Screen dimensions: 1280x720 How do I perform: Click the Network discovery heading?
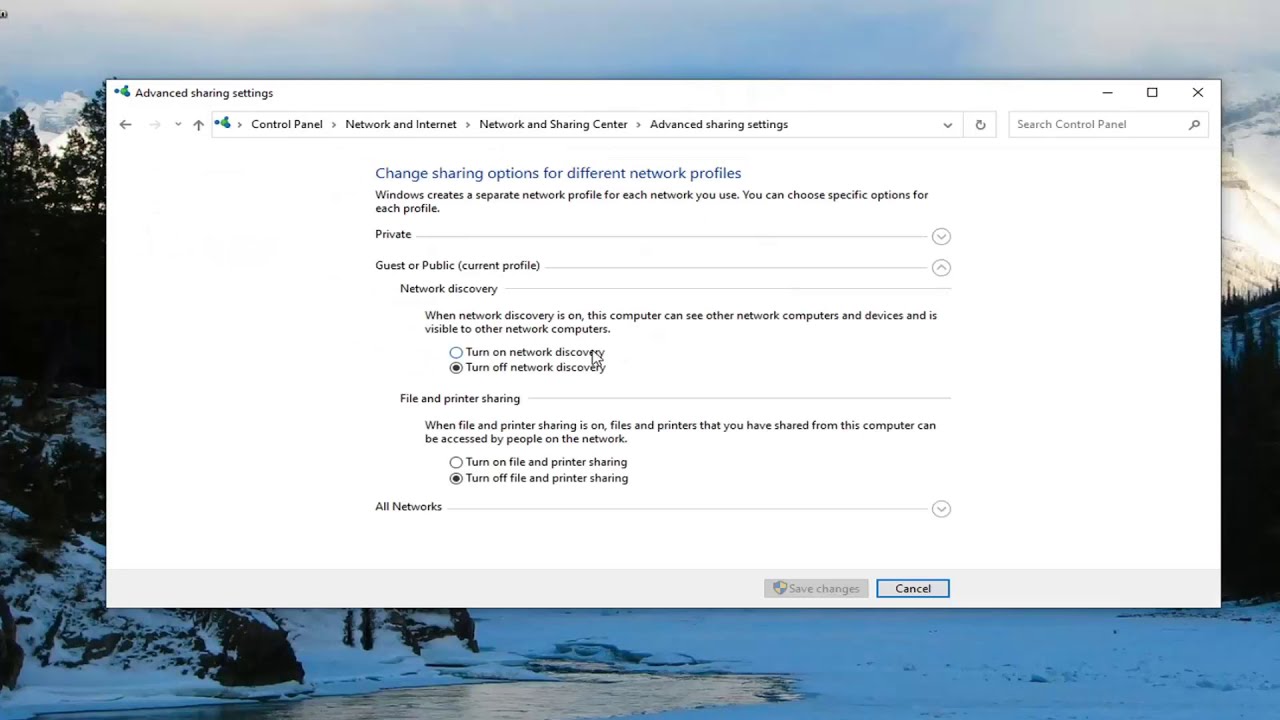click(448, 288)
